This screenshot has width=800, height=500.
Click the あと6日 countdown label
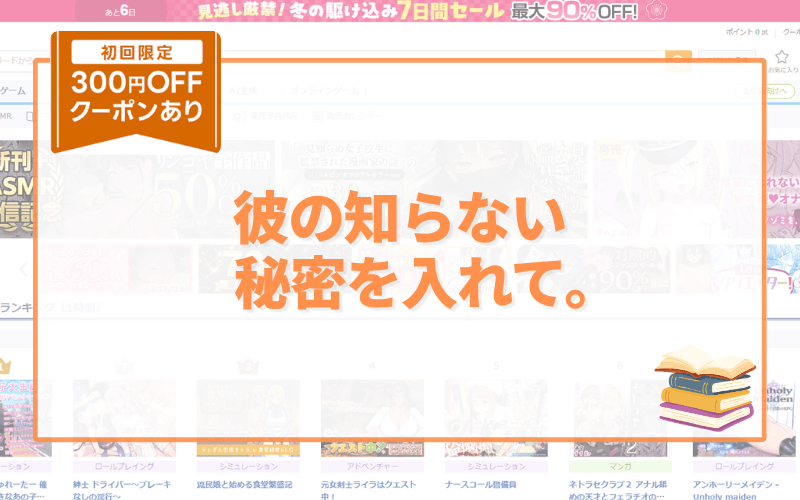[x=120, y=11]
